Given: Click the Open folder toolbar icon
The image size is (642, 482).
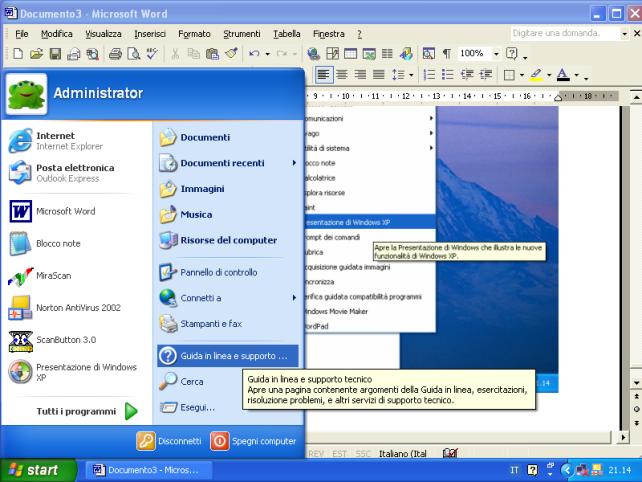Looking at the screenshot, I should (x=36, y=54).
